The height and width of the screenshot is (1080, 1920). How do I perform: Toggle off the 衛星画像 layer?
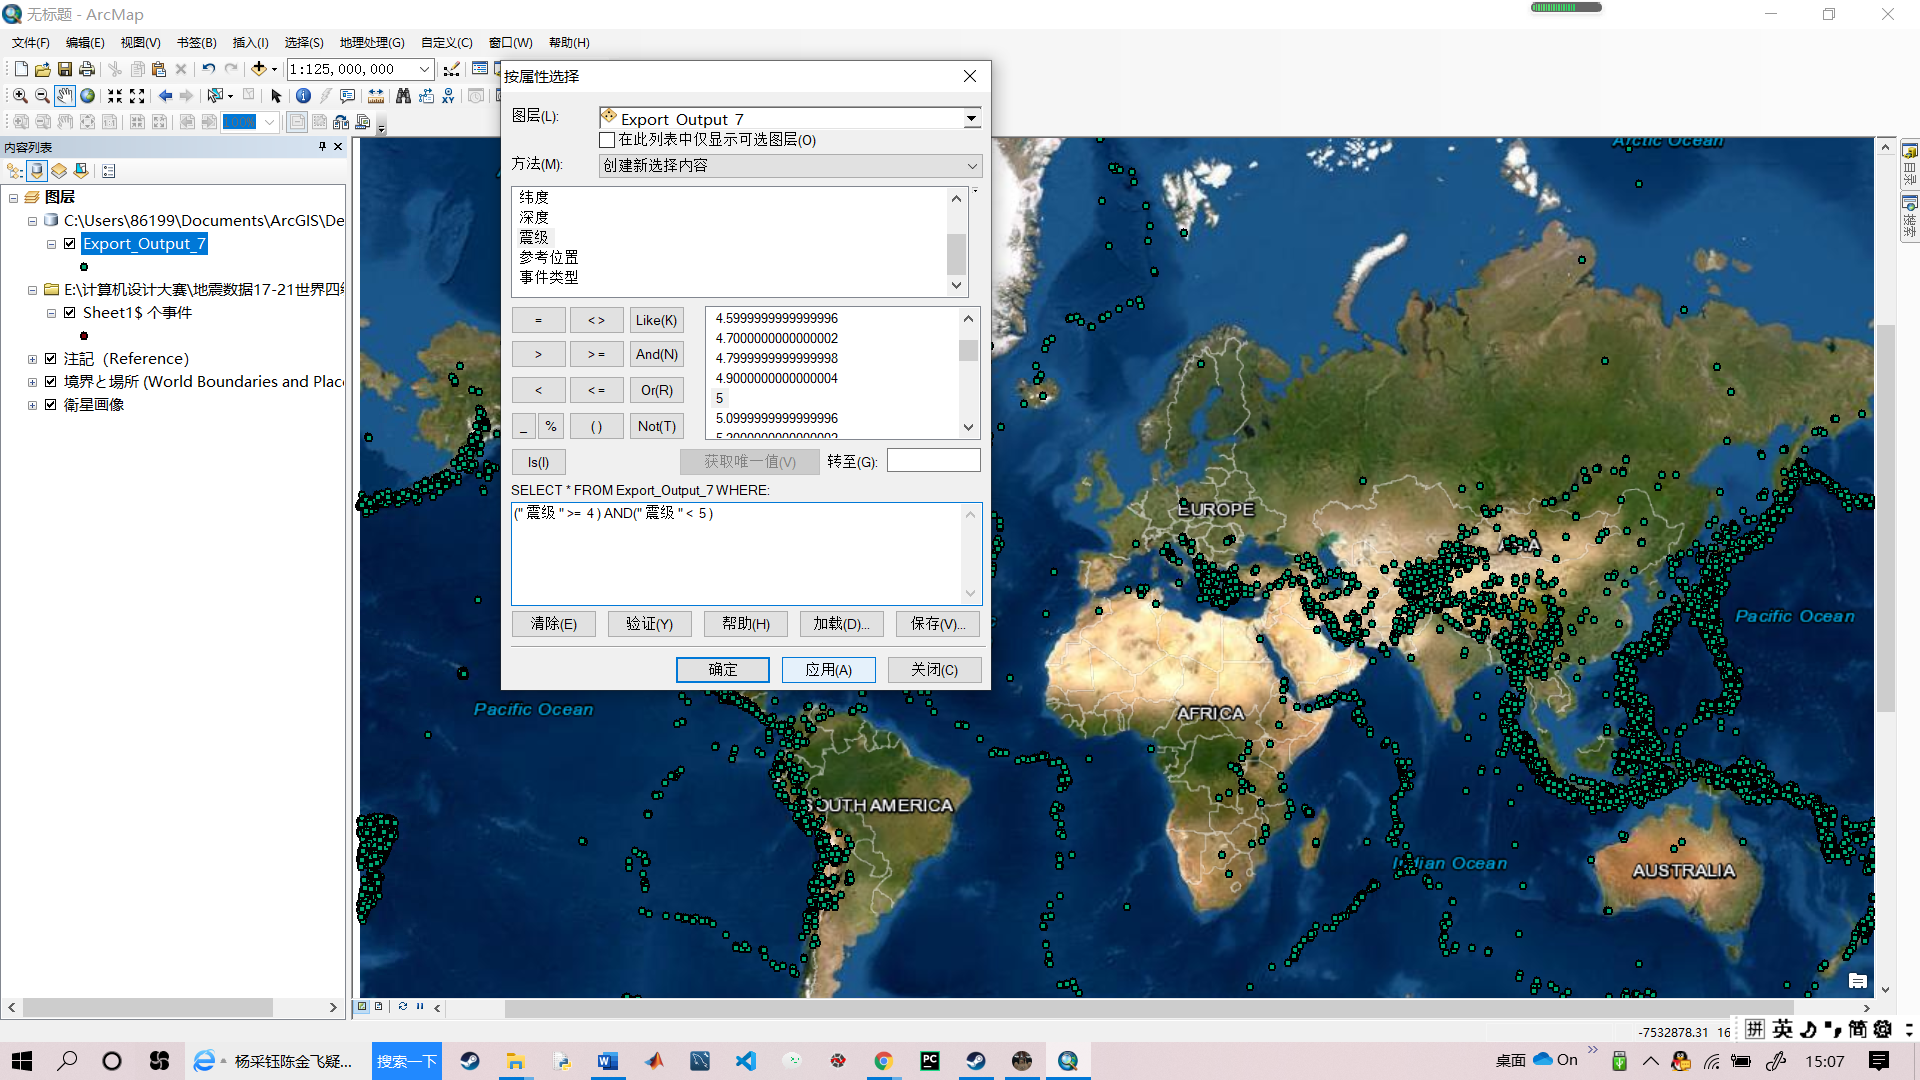pos(51,404)
